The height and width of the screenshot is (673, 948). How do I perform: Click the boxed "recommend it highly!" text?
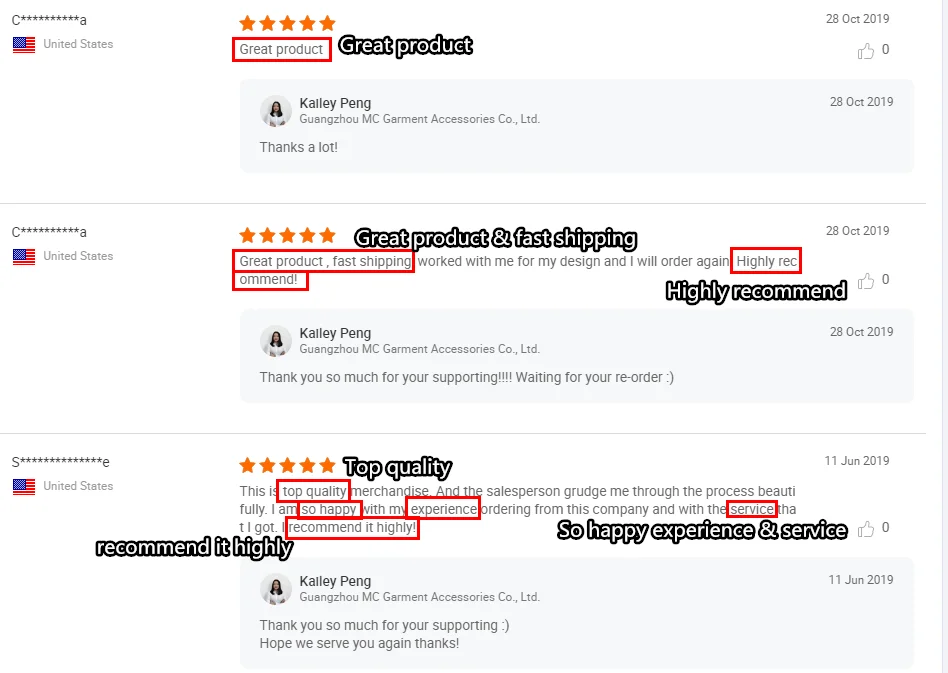(352, 527)
